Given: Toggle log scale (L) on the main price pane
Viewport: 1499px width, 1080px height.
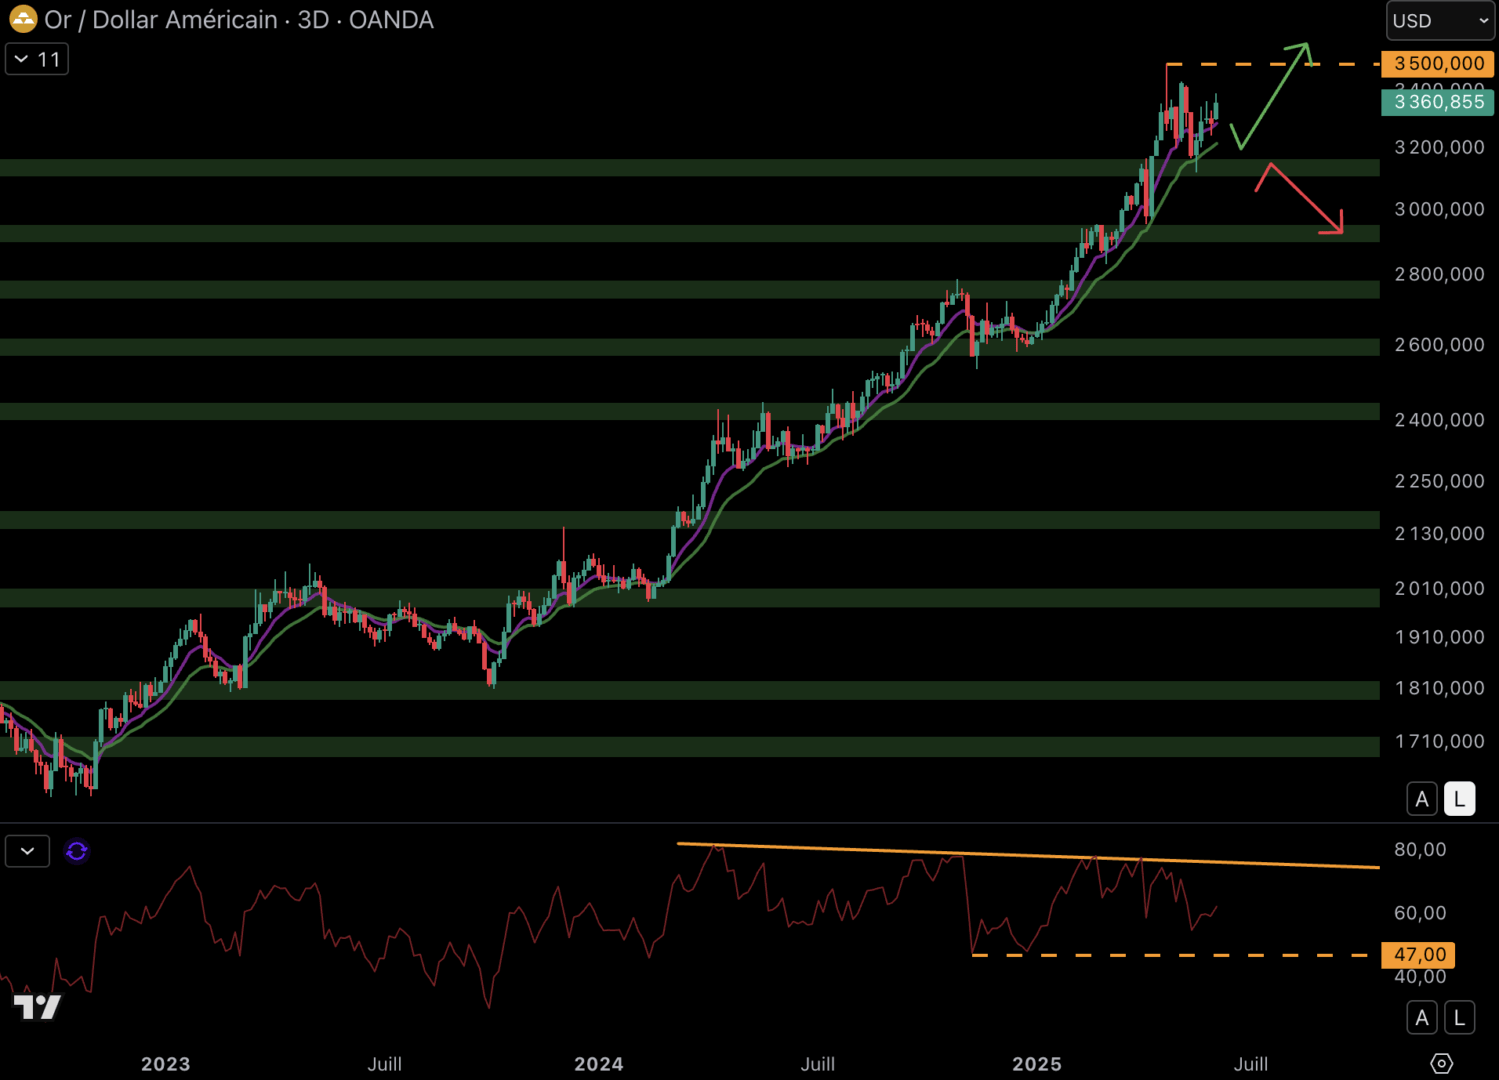Looking at the screenshot, I should click(1459, 799).
